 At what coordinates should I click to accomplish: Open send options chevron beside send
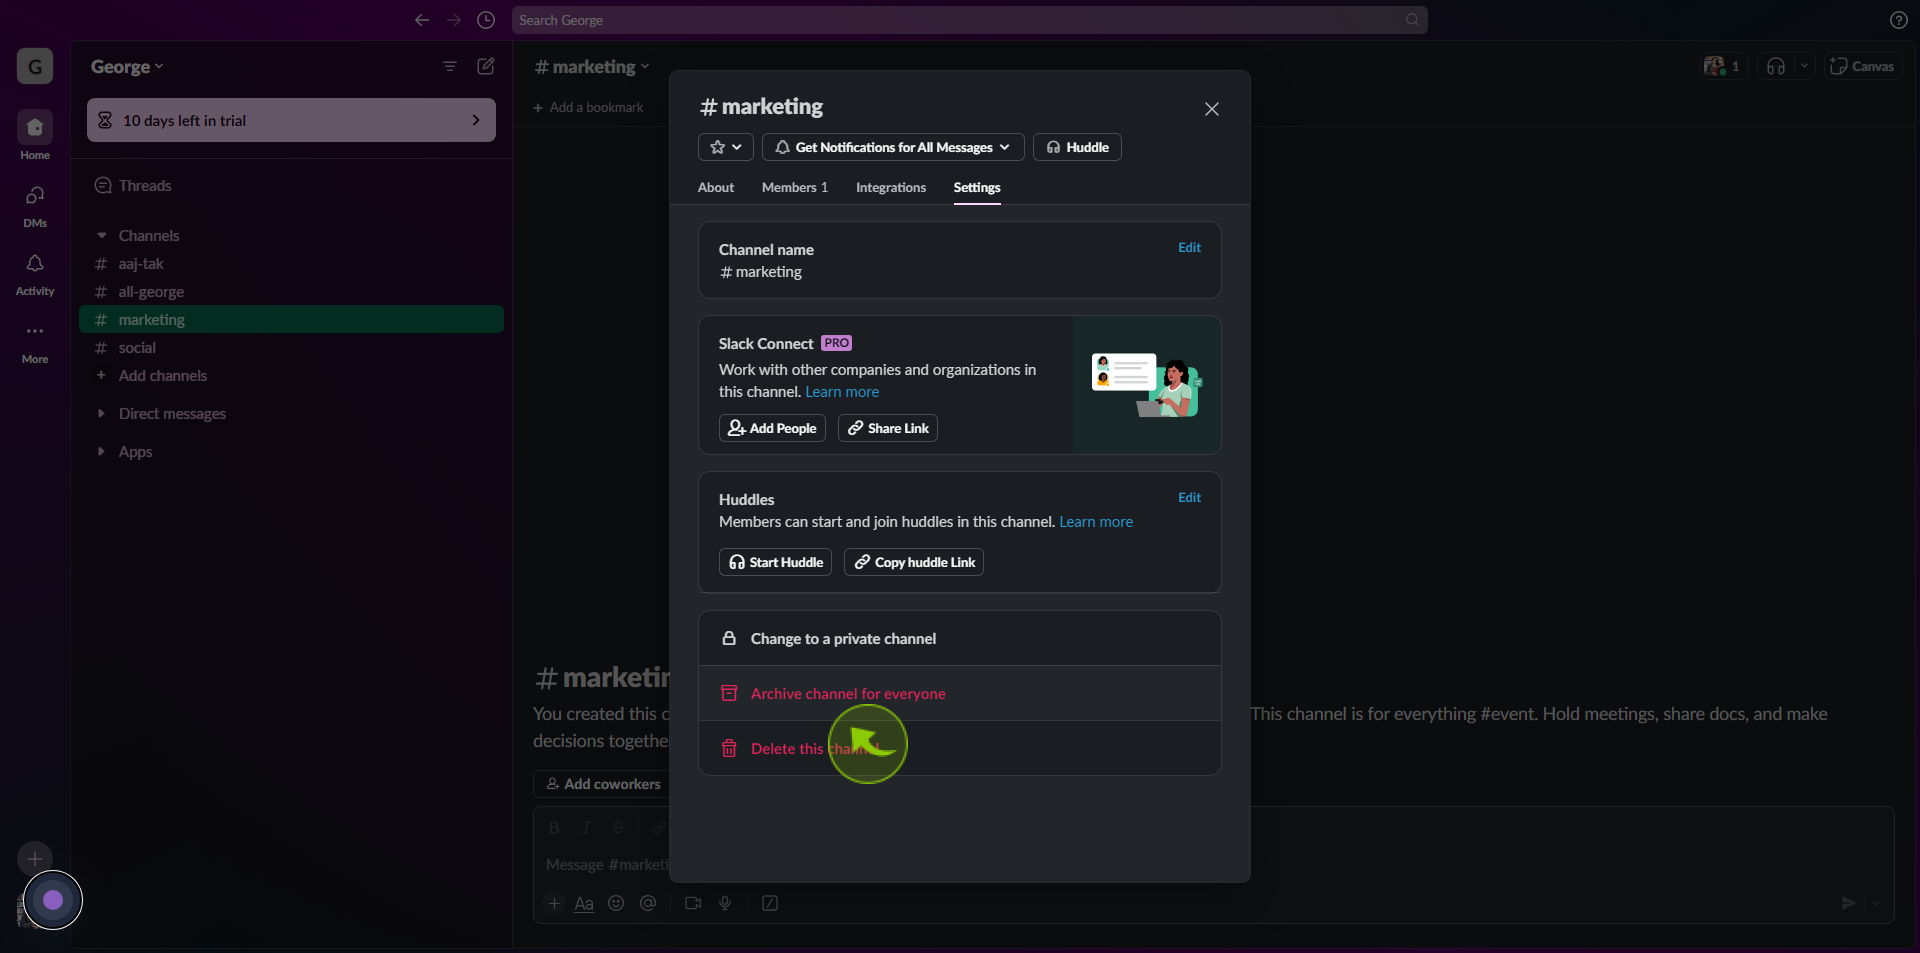point(1877,903)
